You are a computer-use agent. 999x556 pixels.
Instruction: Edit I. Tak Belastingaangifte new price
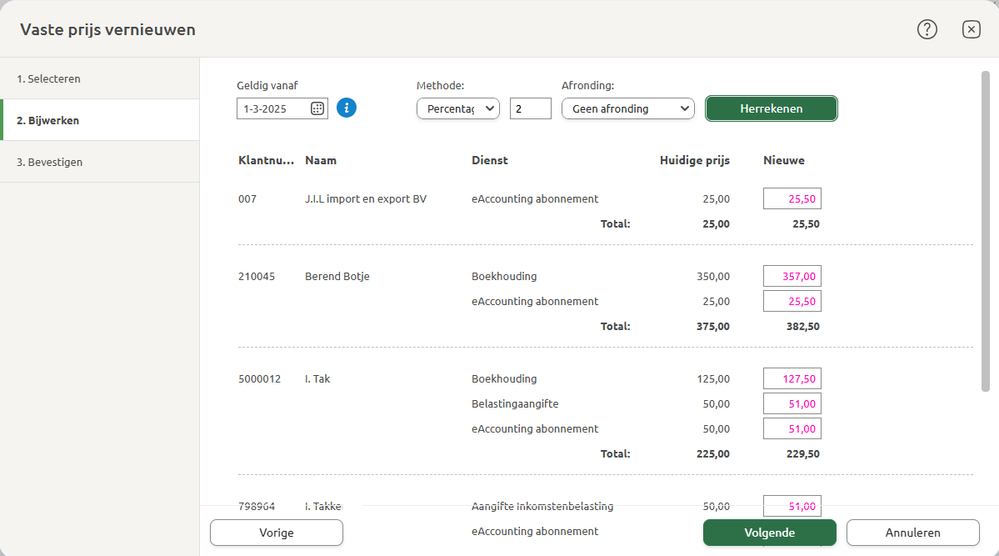(x=792, y=404)
